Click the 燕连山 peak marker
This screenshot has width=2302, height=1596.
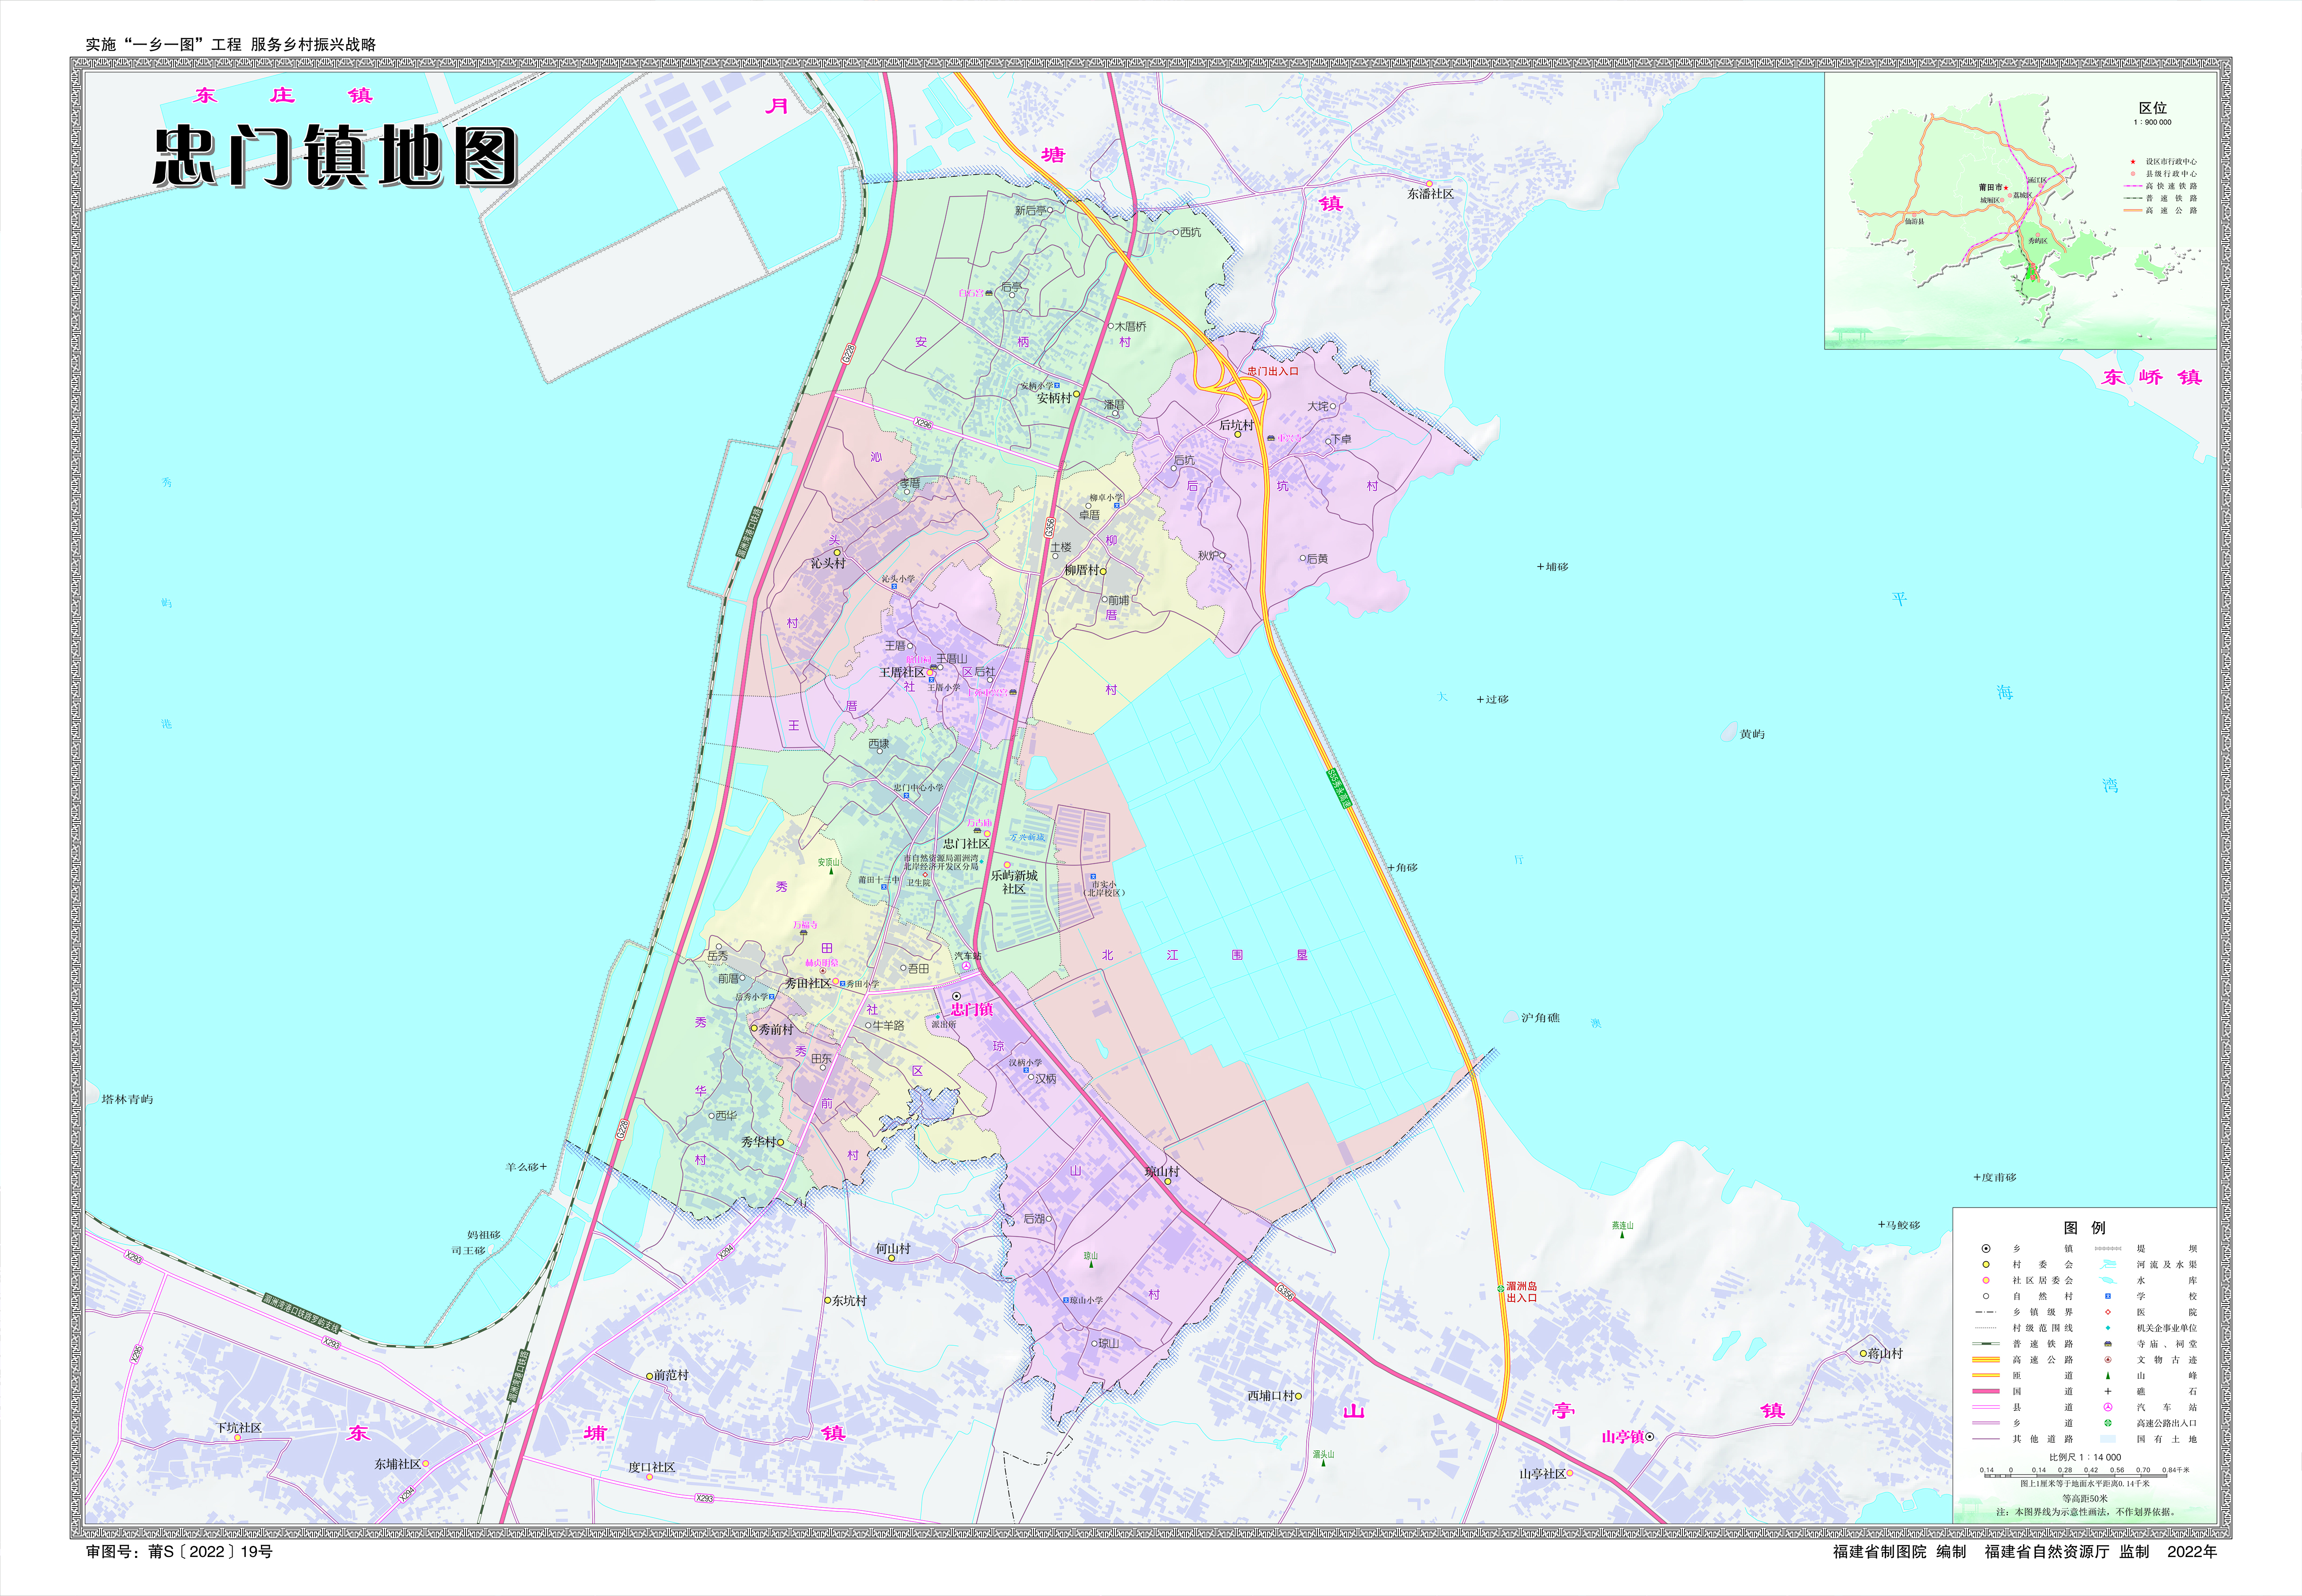pyautogui.click(x=1622, y=1235)
